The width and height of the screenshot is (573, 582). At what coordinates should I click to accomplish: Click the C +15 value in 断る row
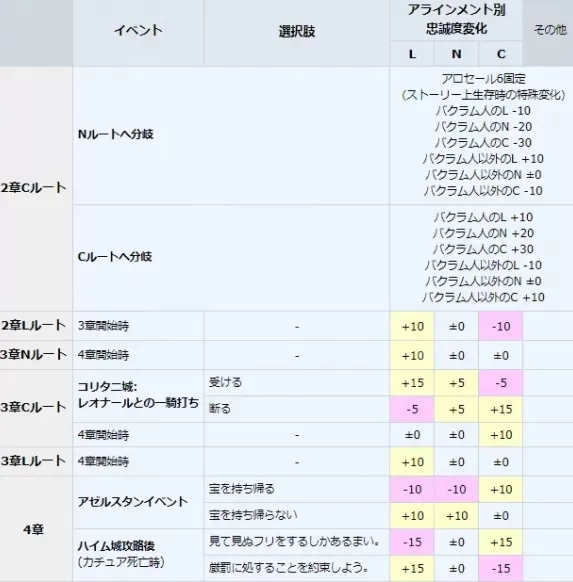coord(501,409)
